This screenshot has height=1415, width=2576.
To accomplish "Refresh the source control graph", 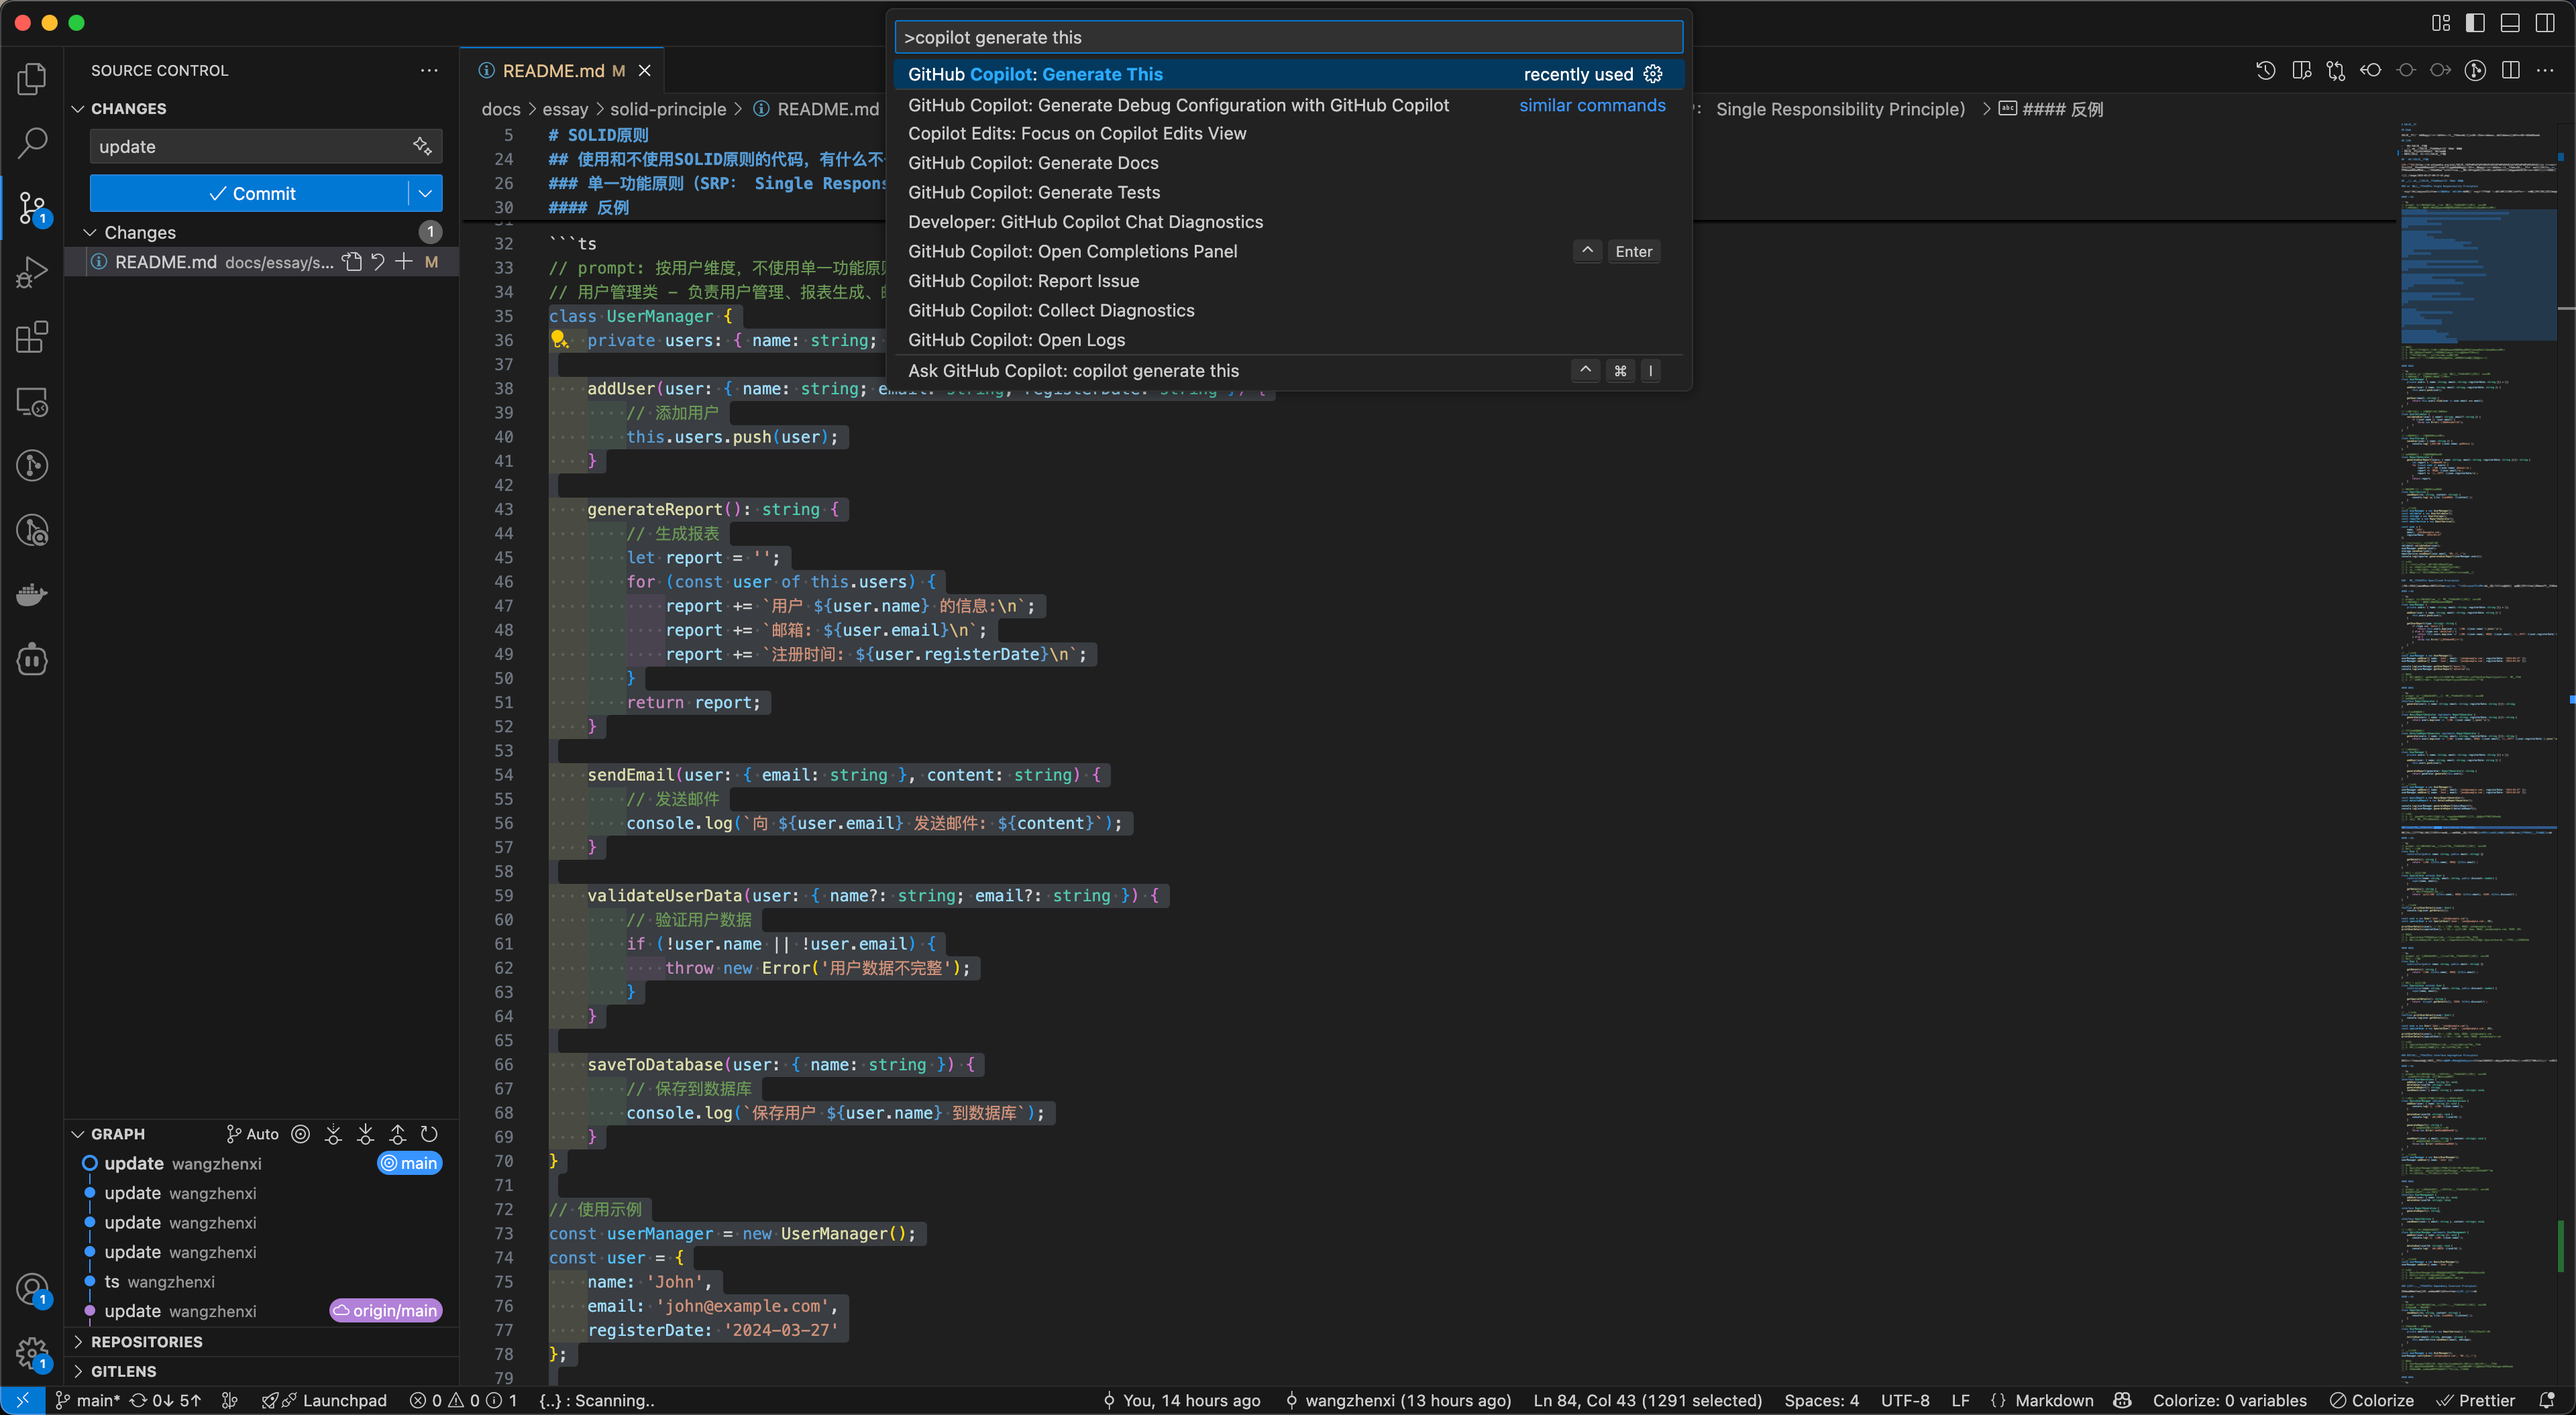I will point(429,1134).
